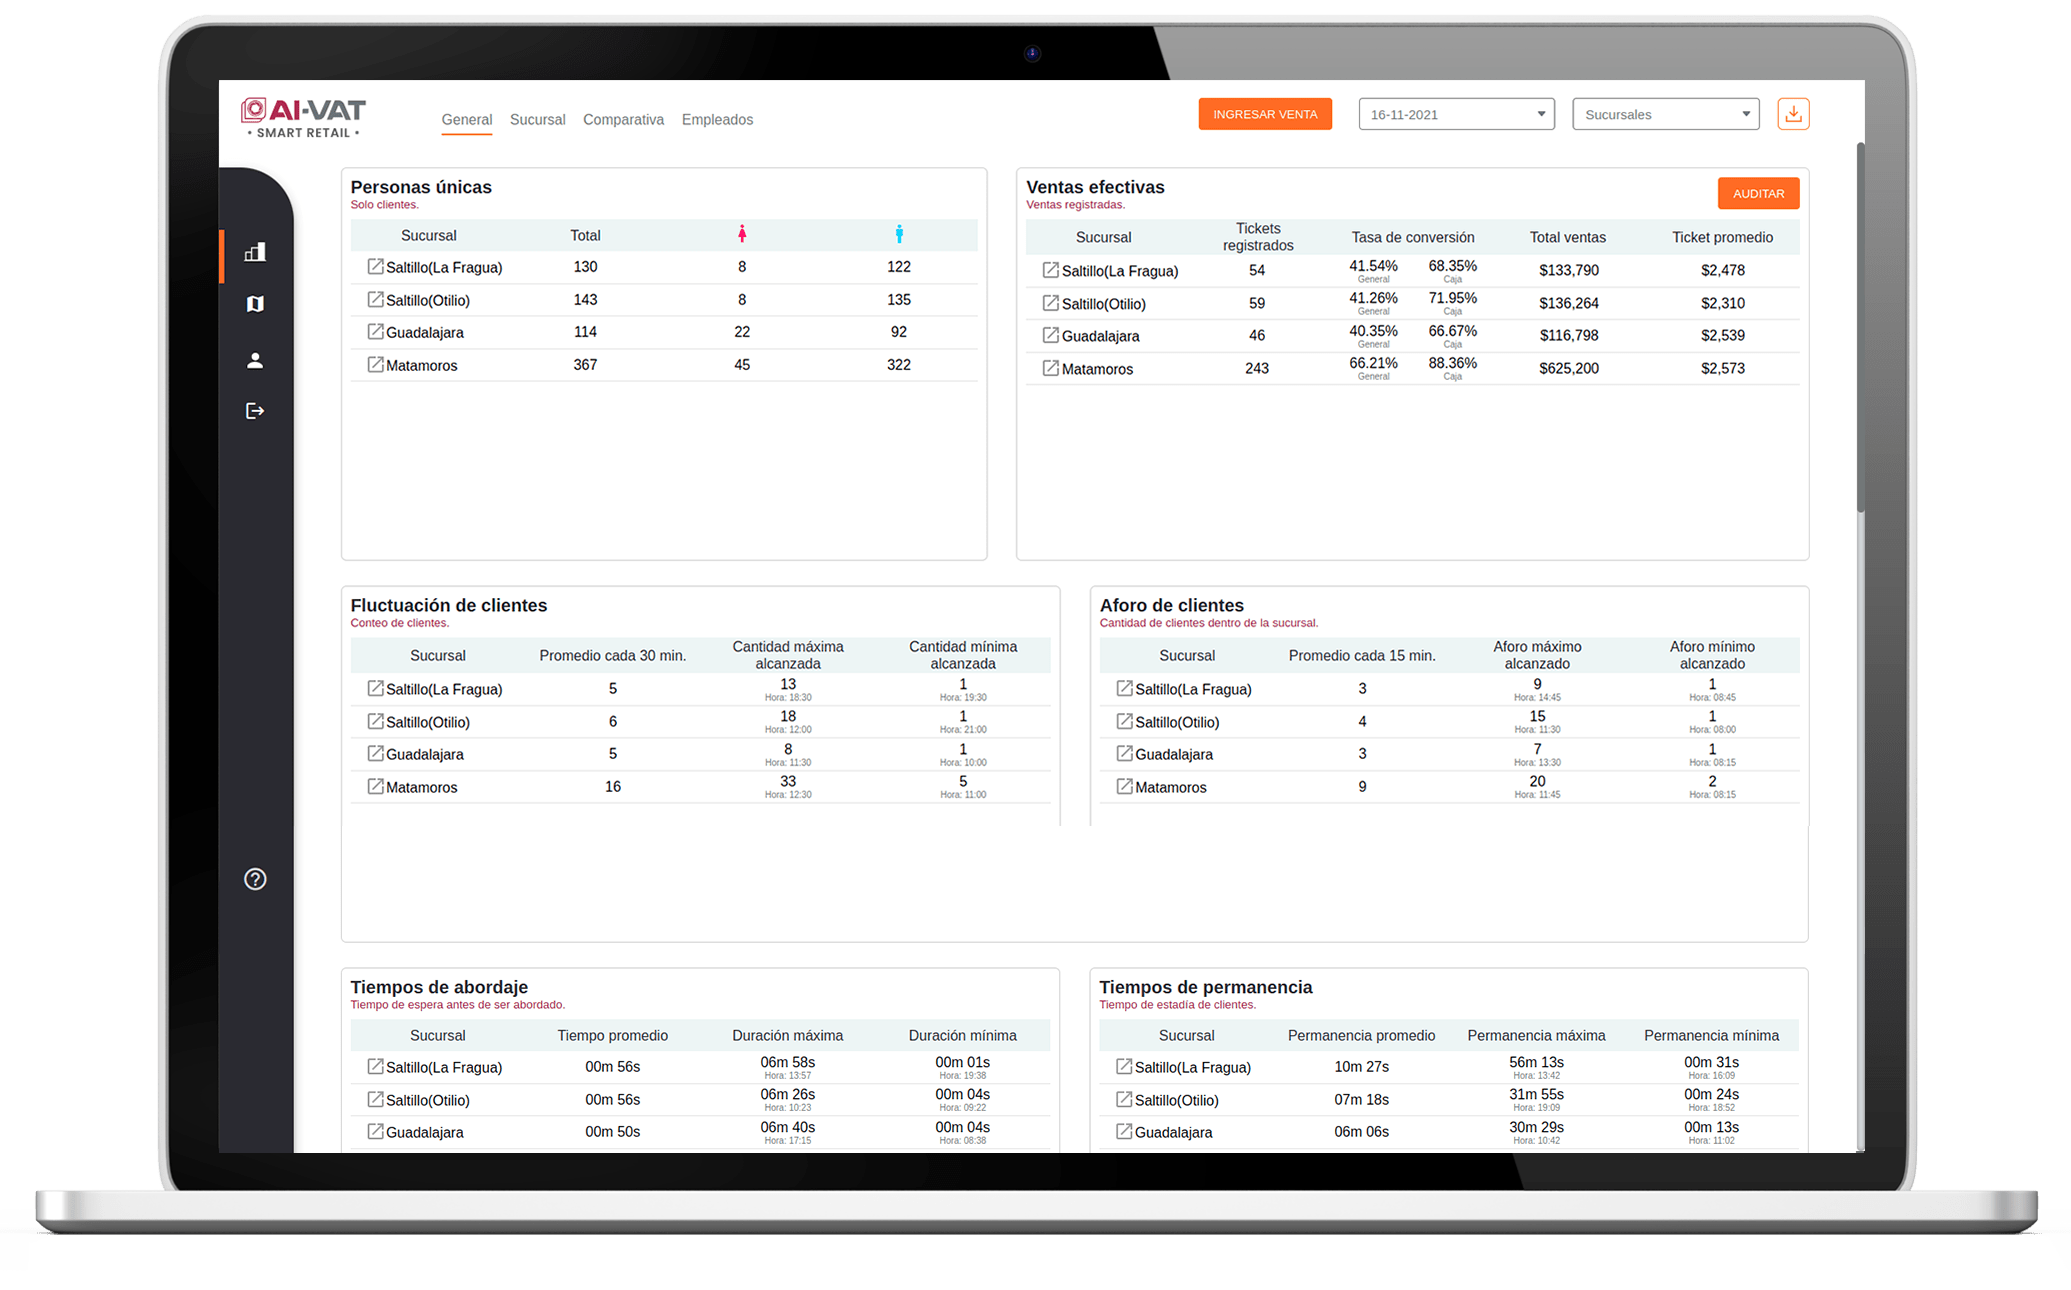Click the Tickets registrados column header
This screenshot has height=1290, width=2071.
coord(1258,237)
